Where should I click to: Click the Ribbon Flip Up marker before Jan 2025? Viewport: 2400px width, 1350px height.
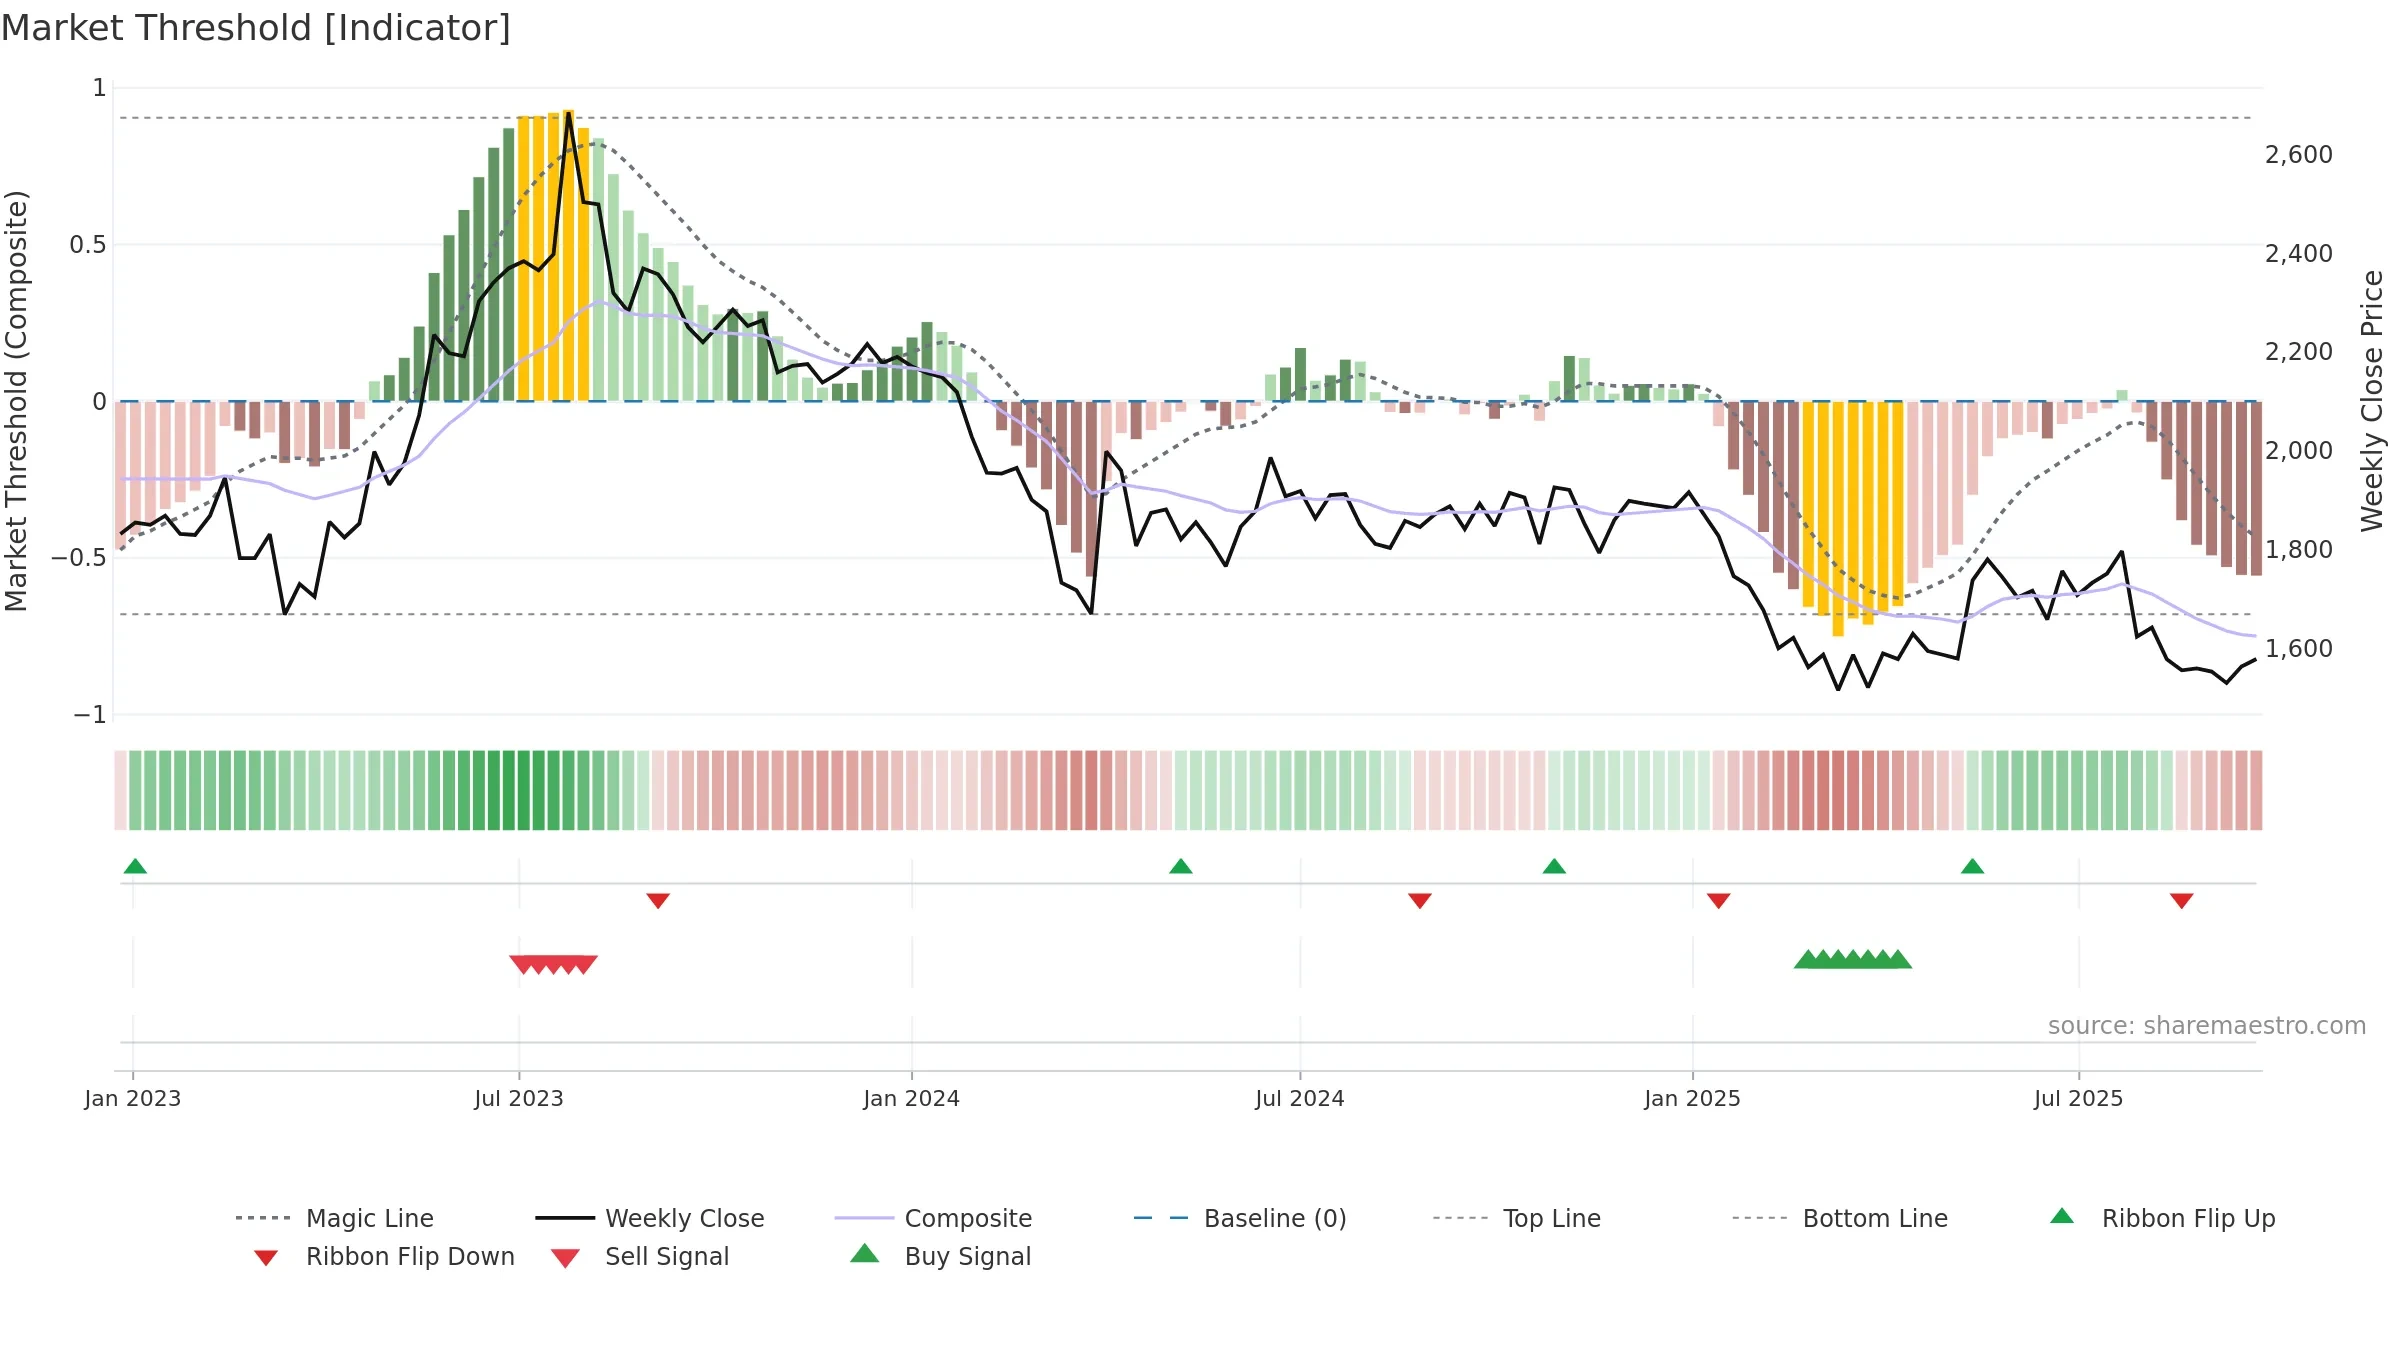[x=1554, y=866]
